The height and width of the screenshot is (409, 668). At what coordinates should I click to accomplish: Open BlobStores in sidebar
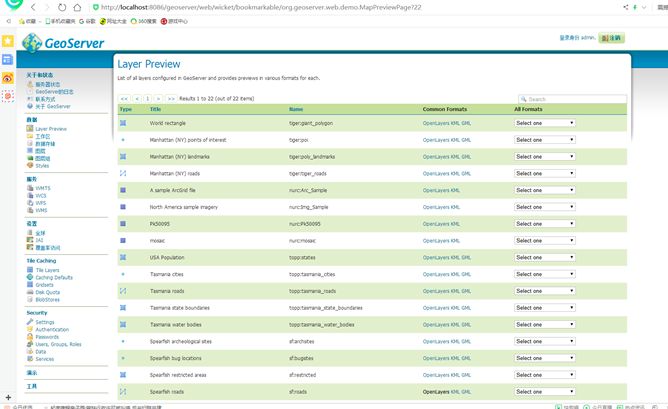coord(48,300)
